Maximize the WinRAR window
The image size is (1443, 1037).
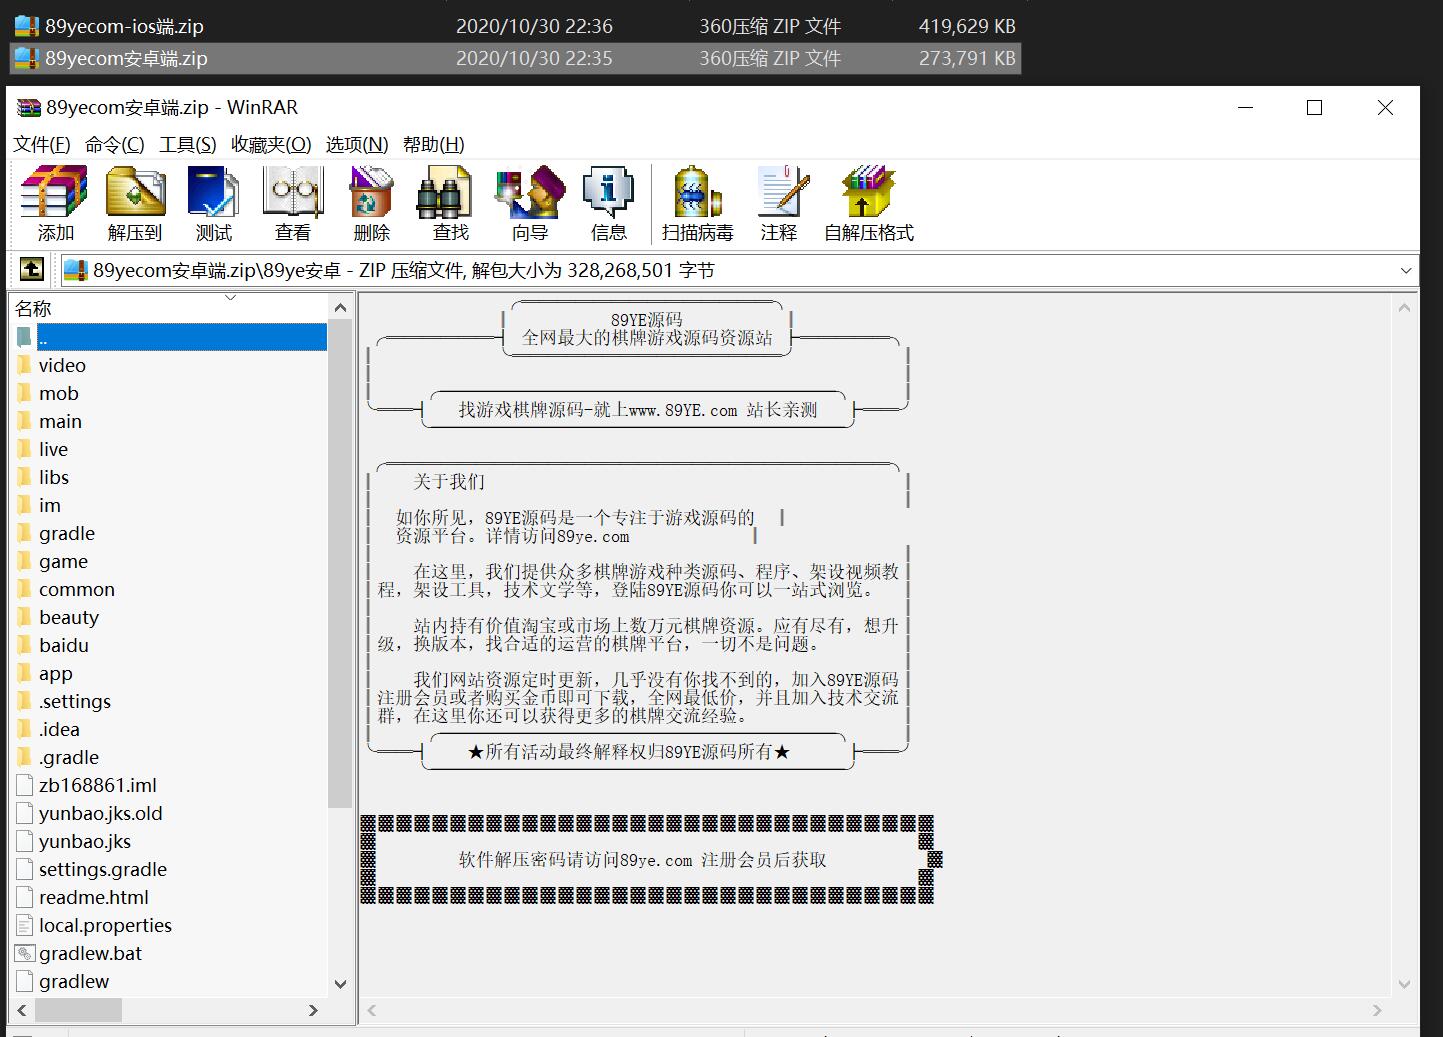click(1315, 108)
